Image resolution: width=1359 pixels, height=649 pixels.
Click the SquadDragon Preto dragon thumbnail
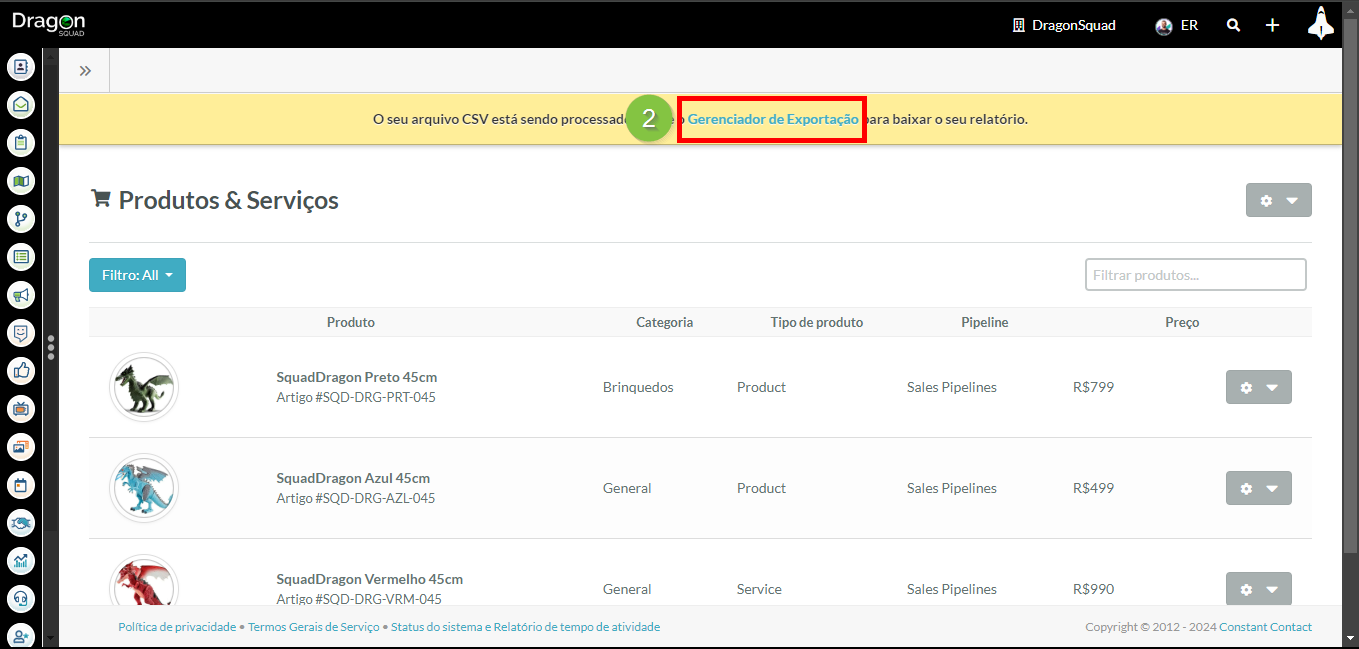pyautogui.click(x=144, y=387)
